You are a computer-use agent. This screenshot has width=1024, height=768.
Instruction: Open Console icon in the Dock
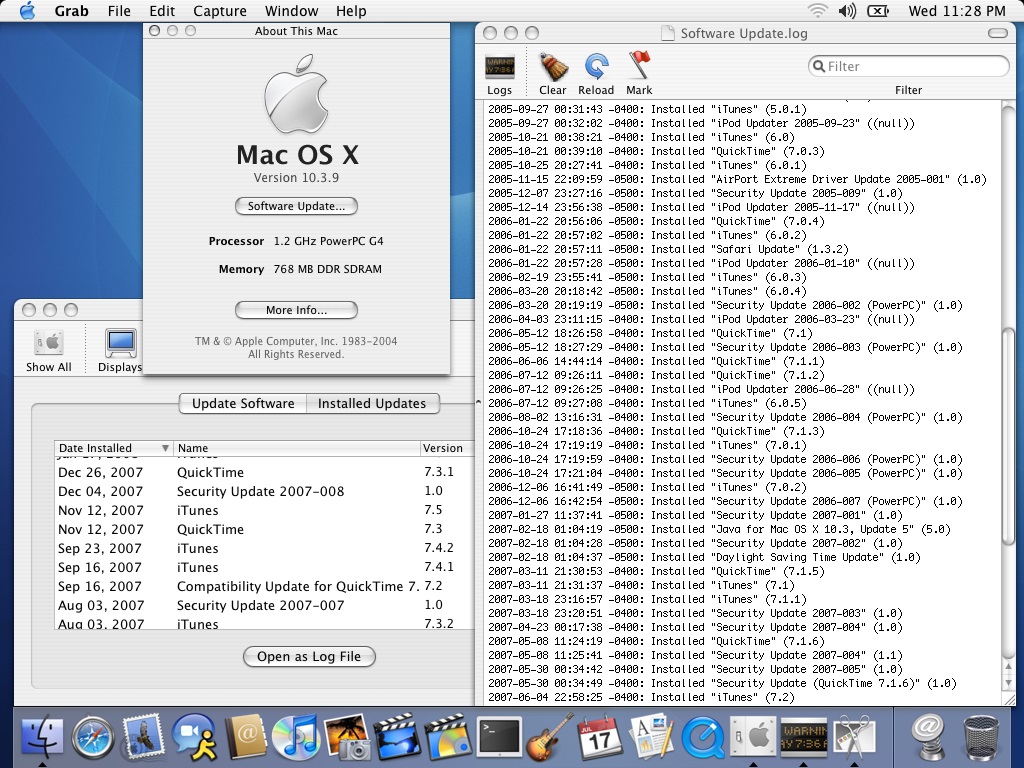(x=803, y=737)
